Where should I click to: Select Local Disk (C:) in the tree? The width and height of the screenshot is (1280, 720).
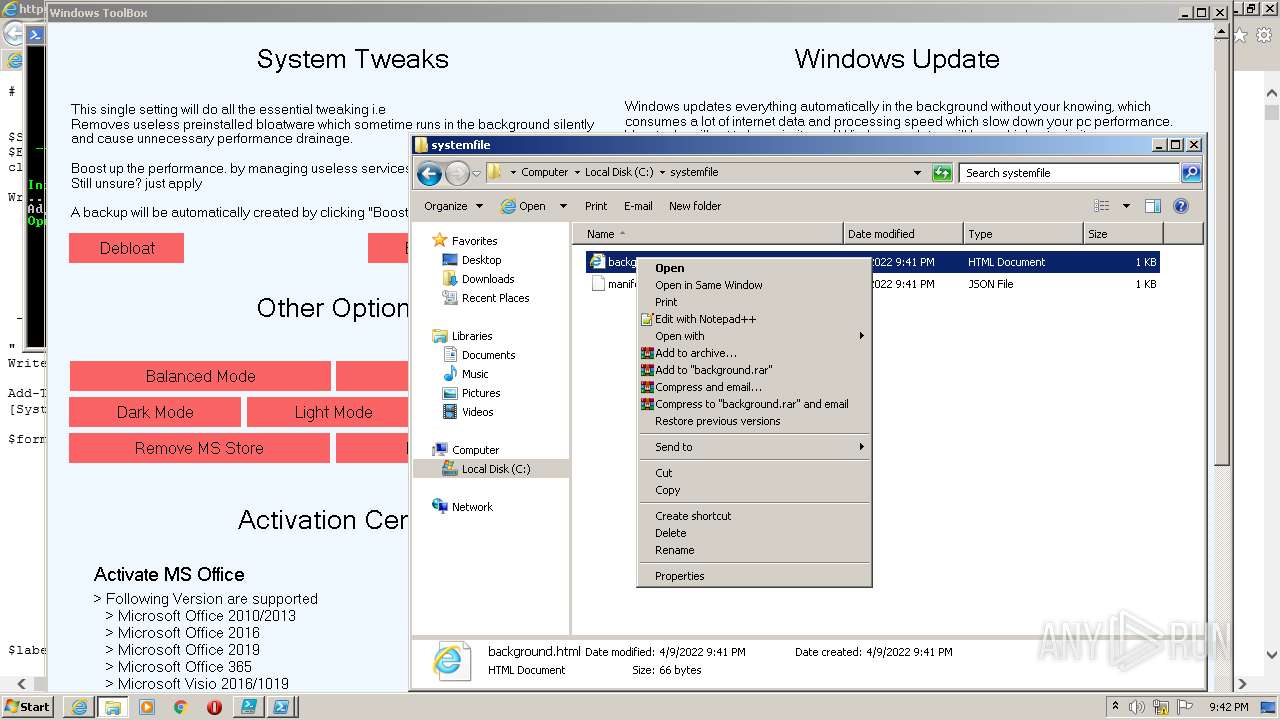point(496,469)
